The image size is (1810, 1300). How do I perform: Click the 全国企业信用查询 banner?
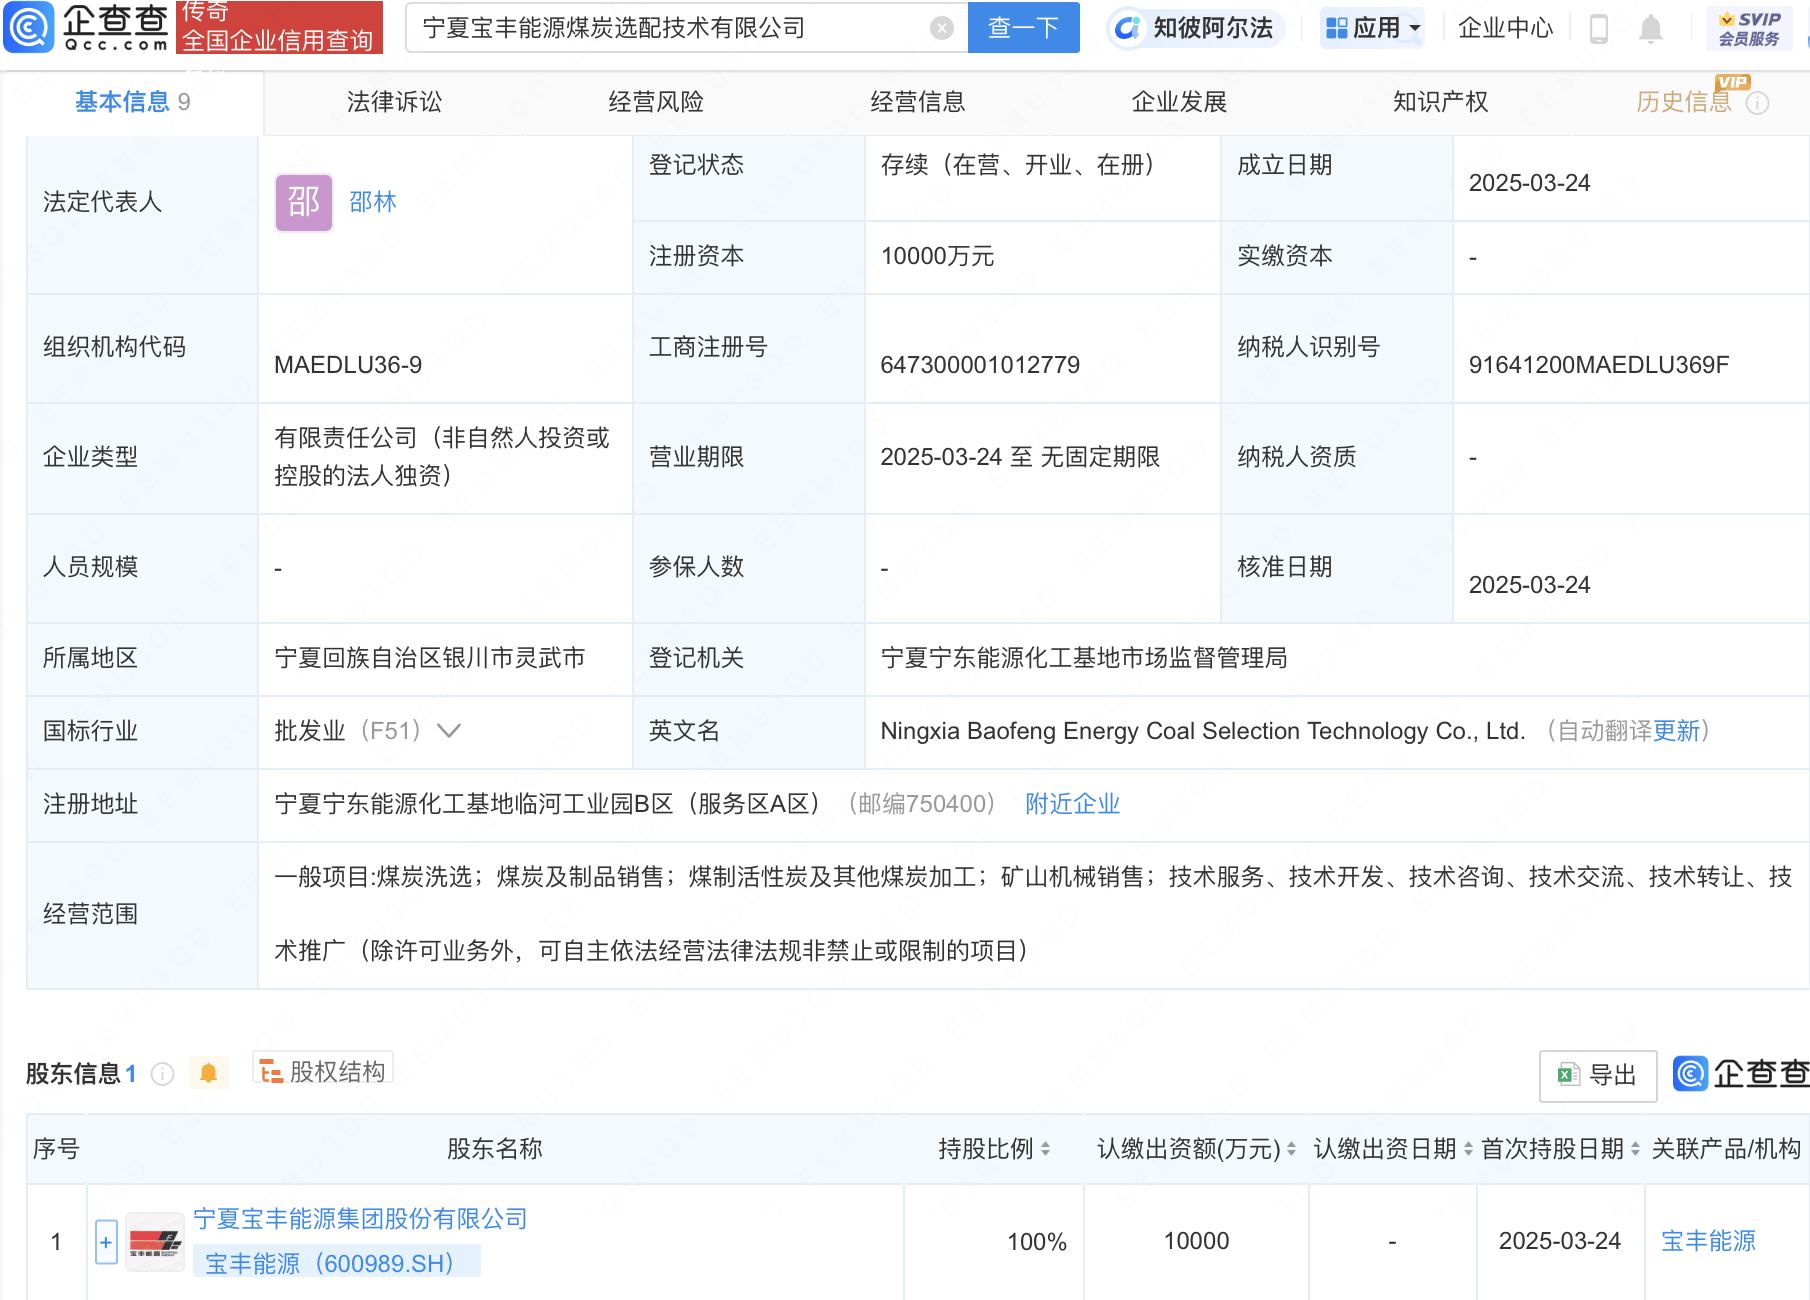click(279, 28)
